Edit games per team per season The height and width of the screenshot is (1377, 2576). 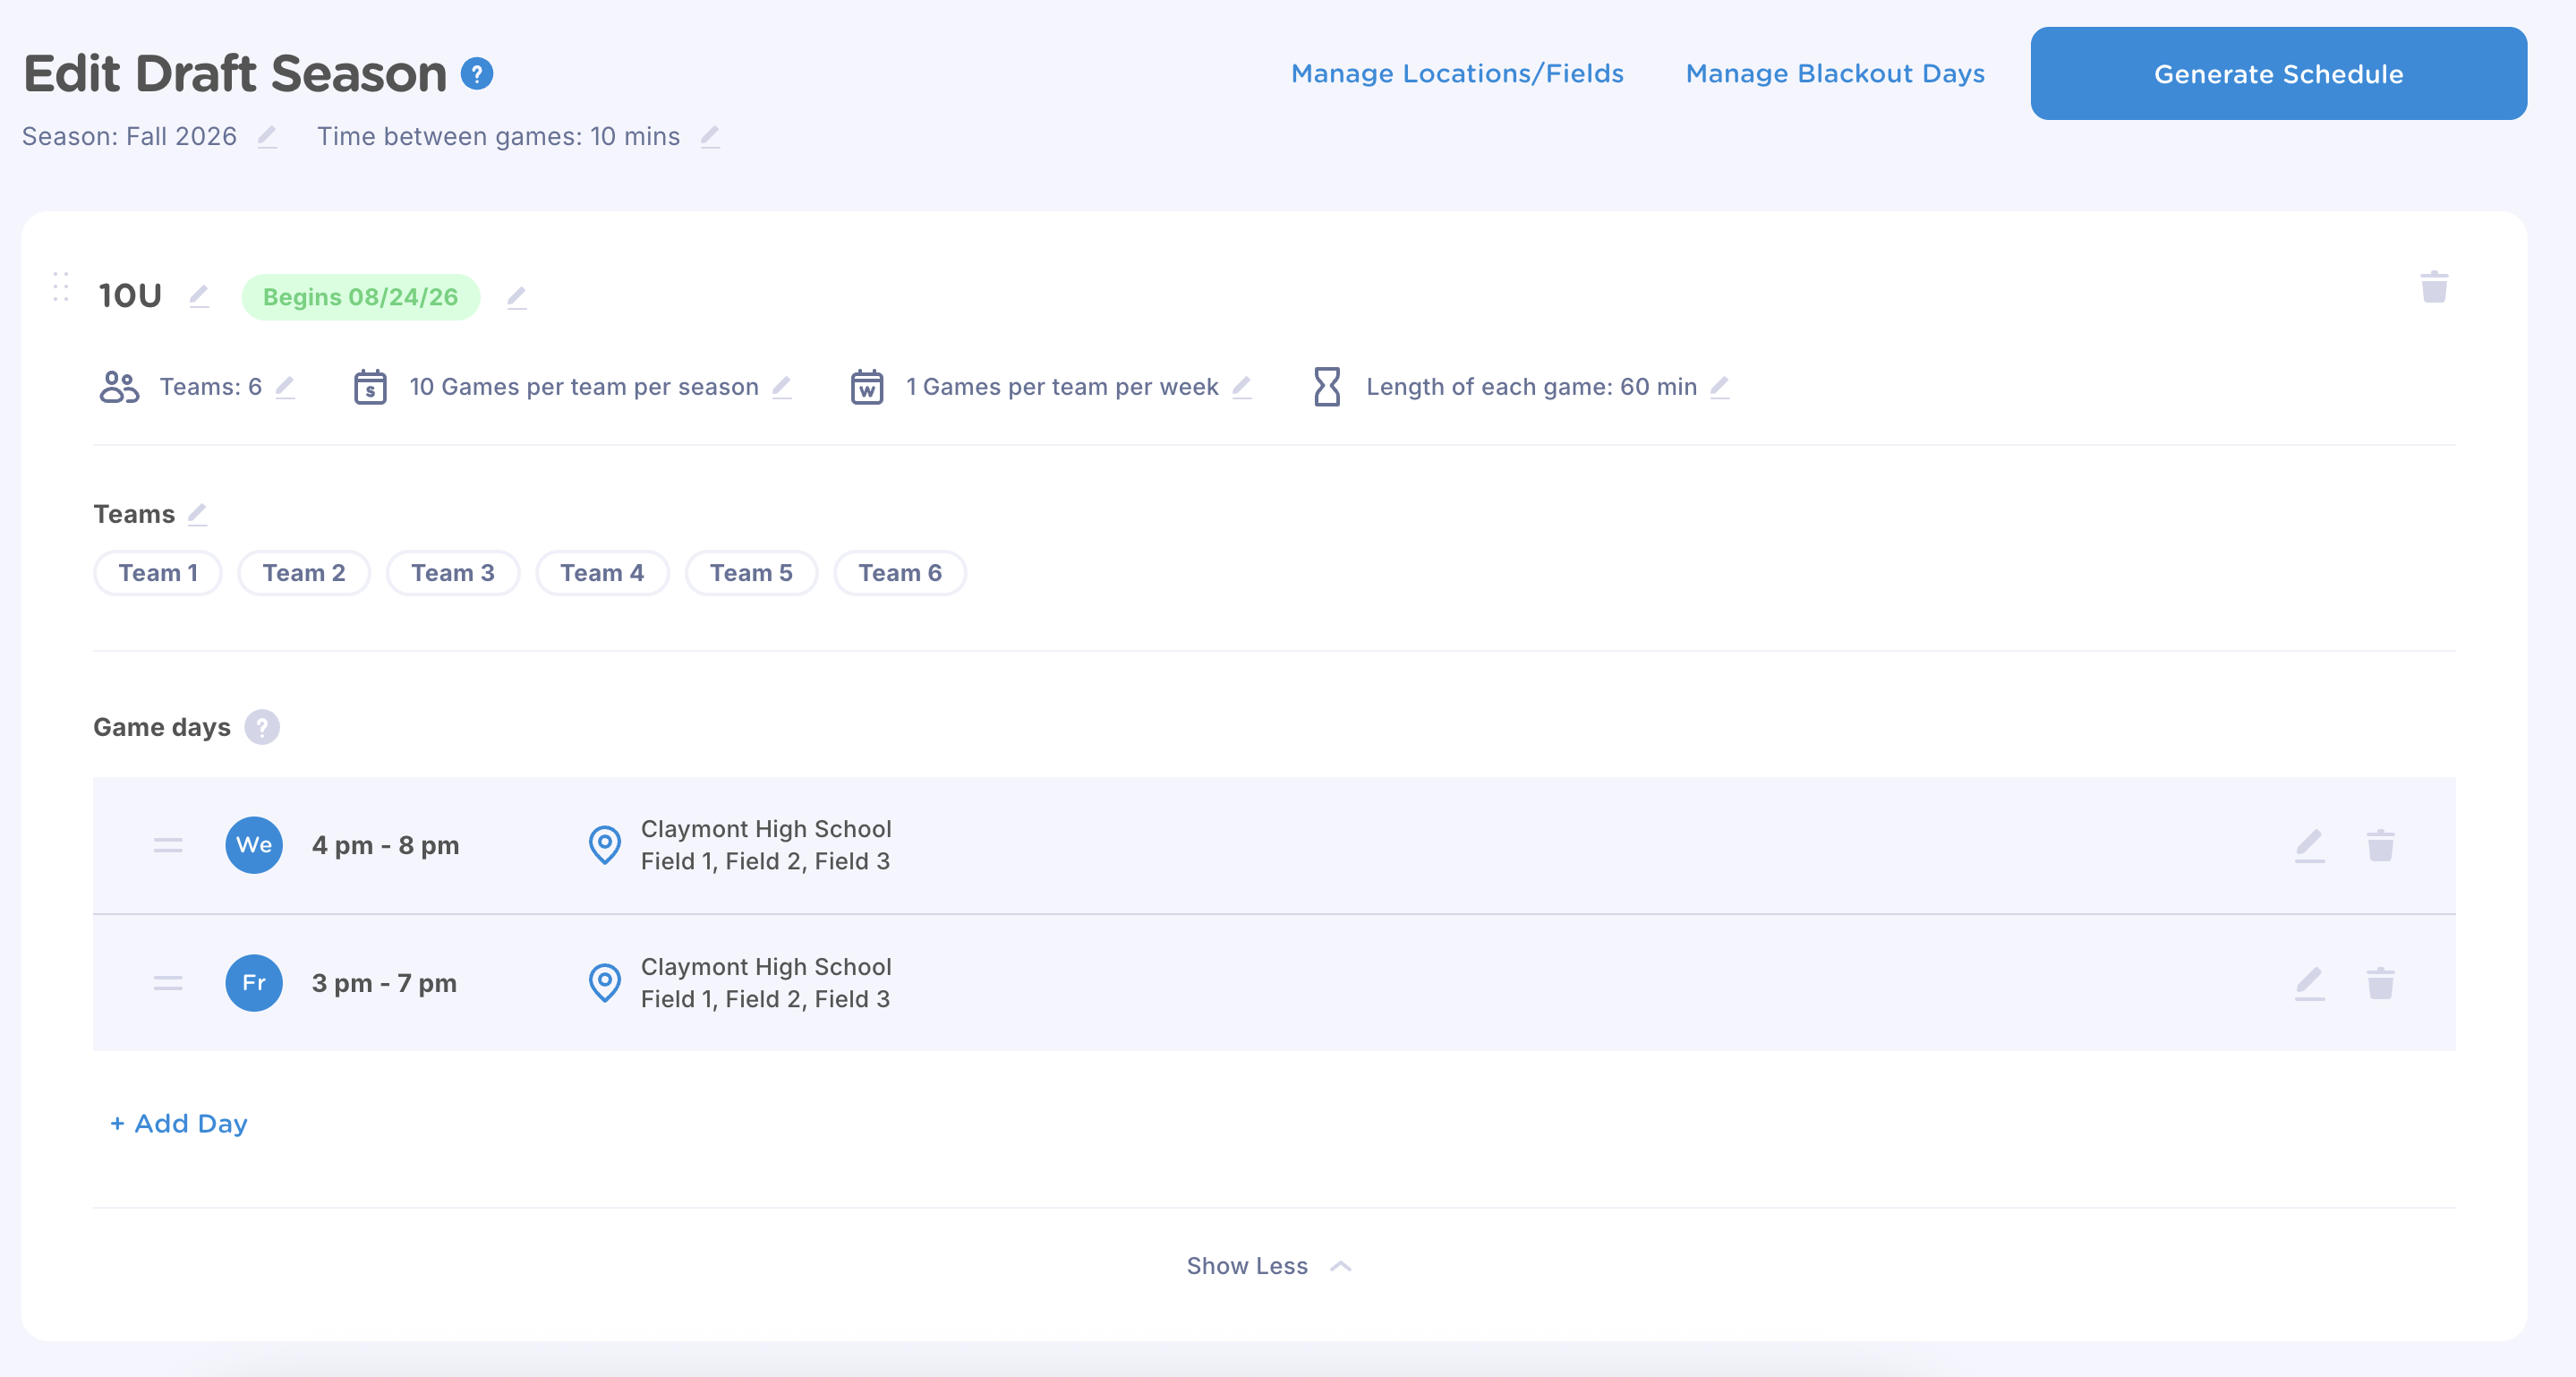[x=782, y=387]
